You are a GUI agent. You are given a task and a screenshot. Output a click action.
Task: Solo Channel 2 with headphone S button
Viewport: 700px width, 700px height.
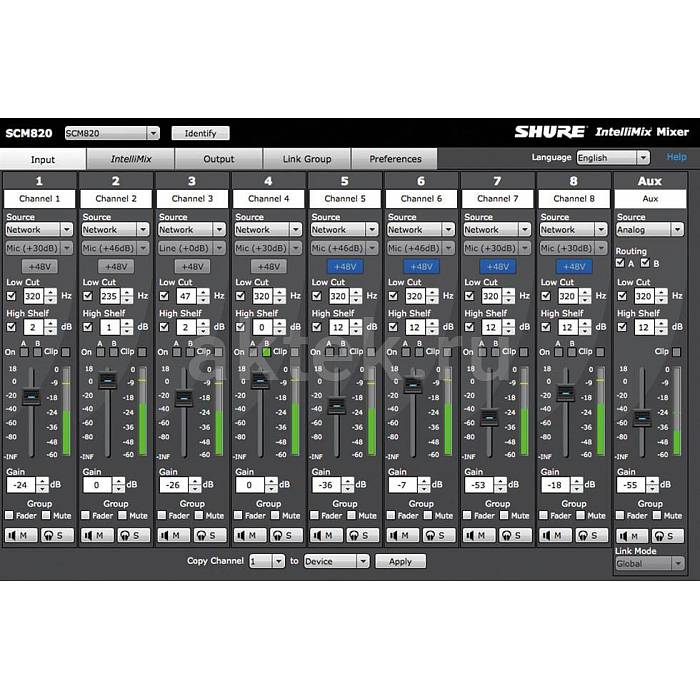pos(134,535)
